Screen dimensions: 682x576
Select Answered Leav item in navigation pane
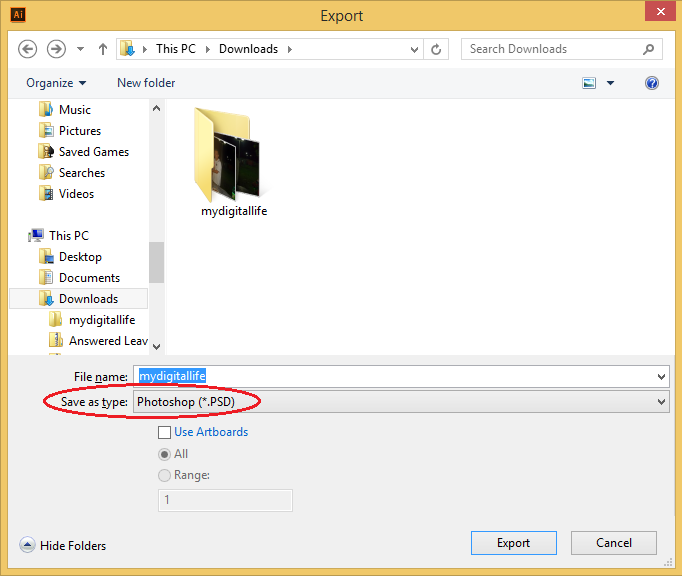[108, 341]
